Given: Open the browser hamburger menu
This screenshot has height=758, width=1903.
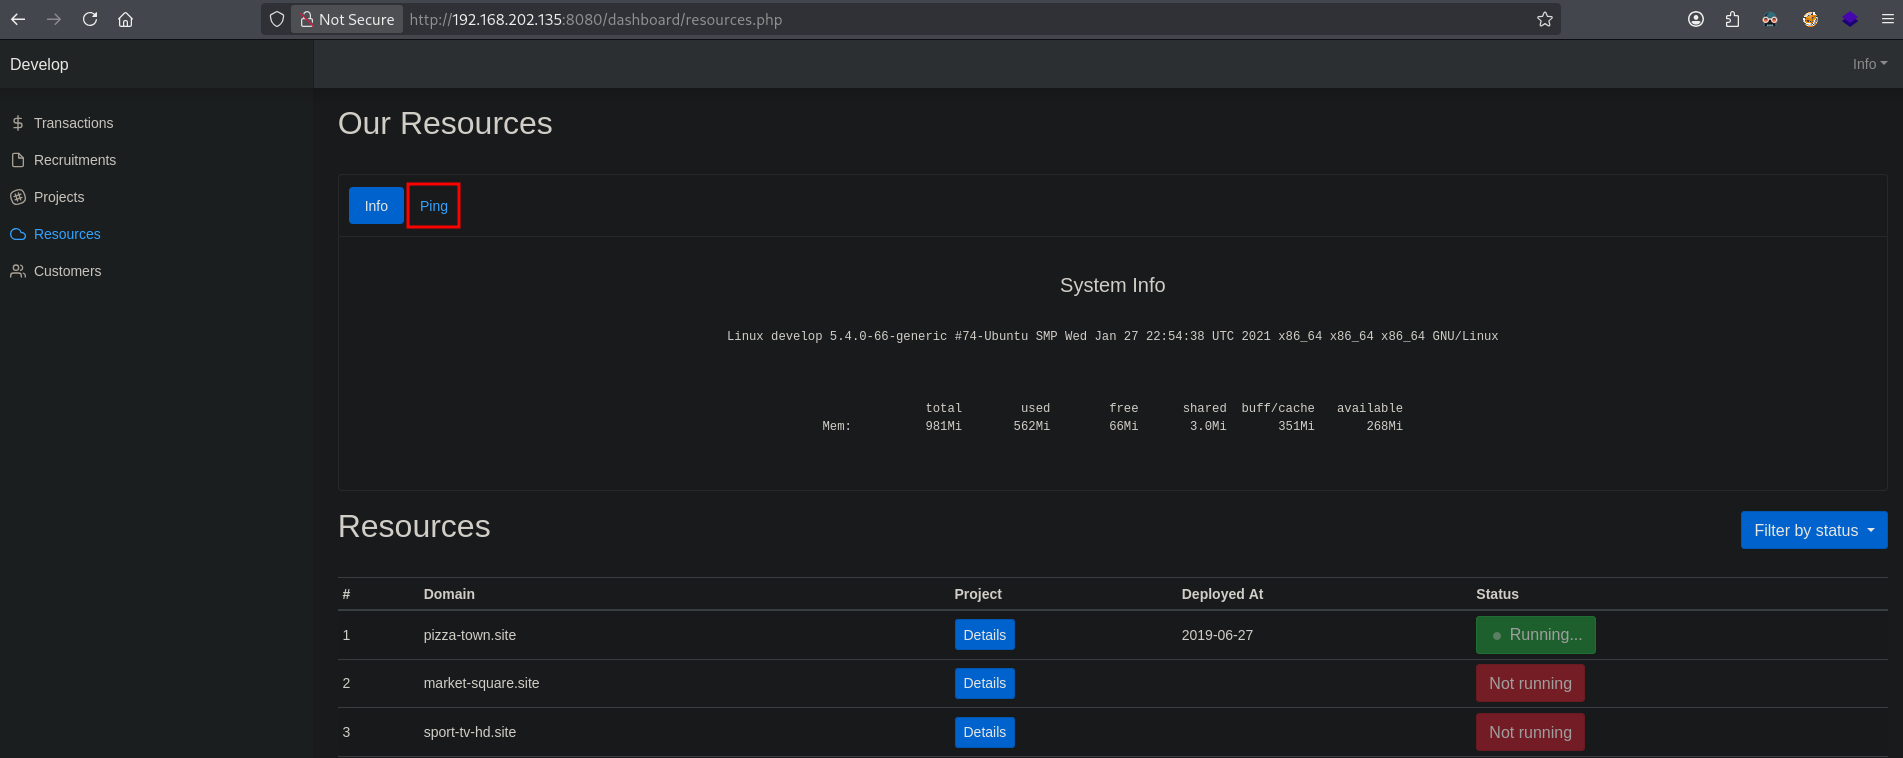Looking at the screenshot, I should click(x=1887, y=19).
